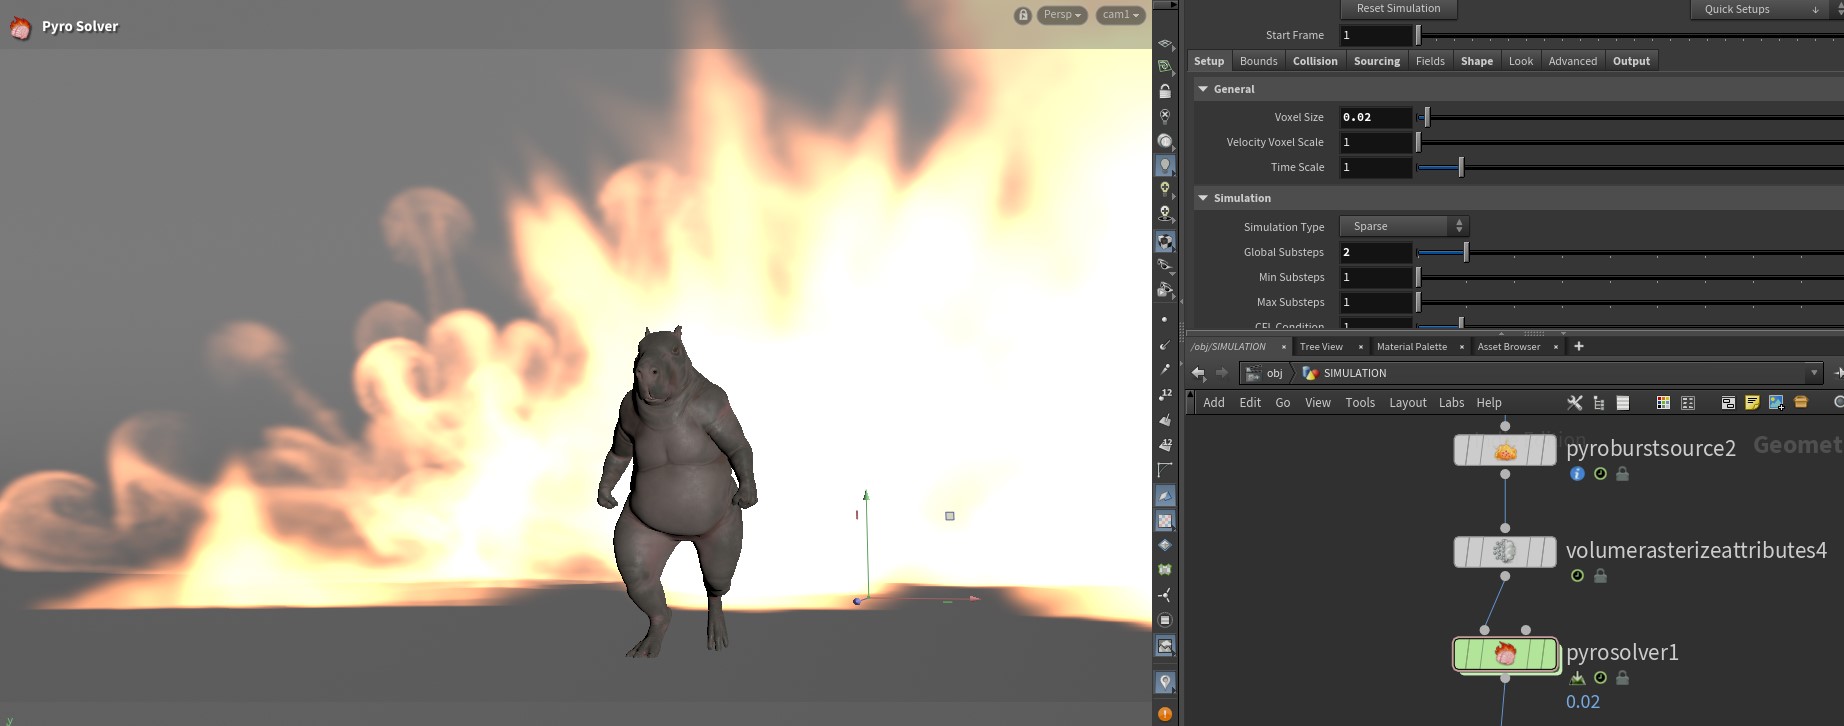Click the pyrosolver1 node icon
The height and width of the screenshot is (726, 1844).
[1505, 654]
